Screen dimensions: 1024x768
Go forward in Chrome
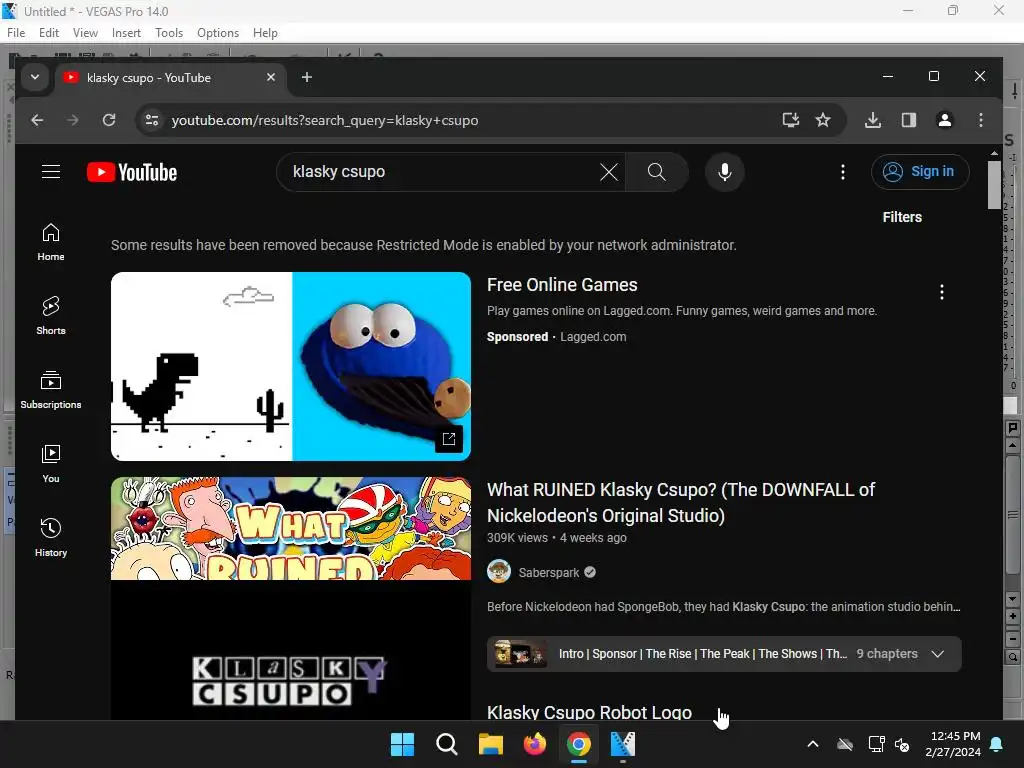pos(73,120)
